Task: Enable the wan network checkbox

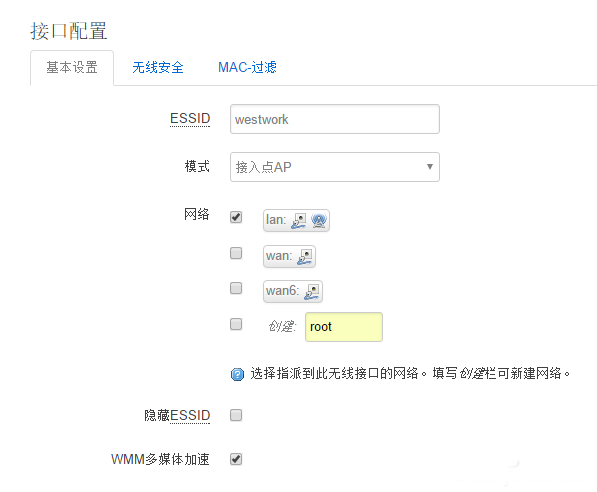Action: (236, 253)
